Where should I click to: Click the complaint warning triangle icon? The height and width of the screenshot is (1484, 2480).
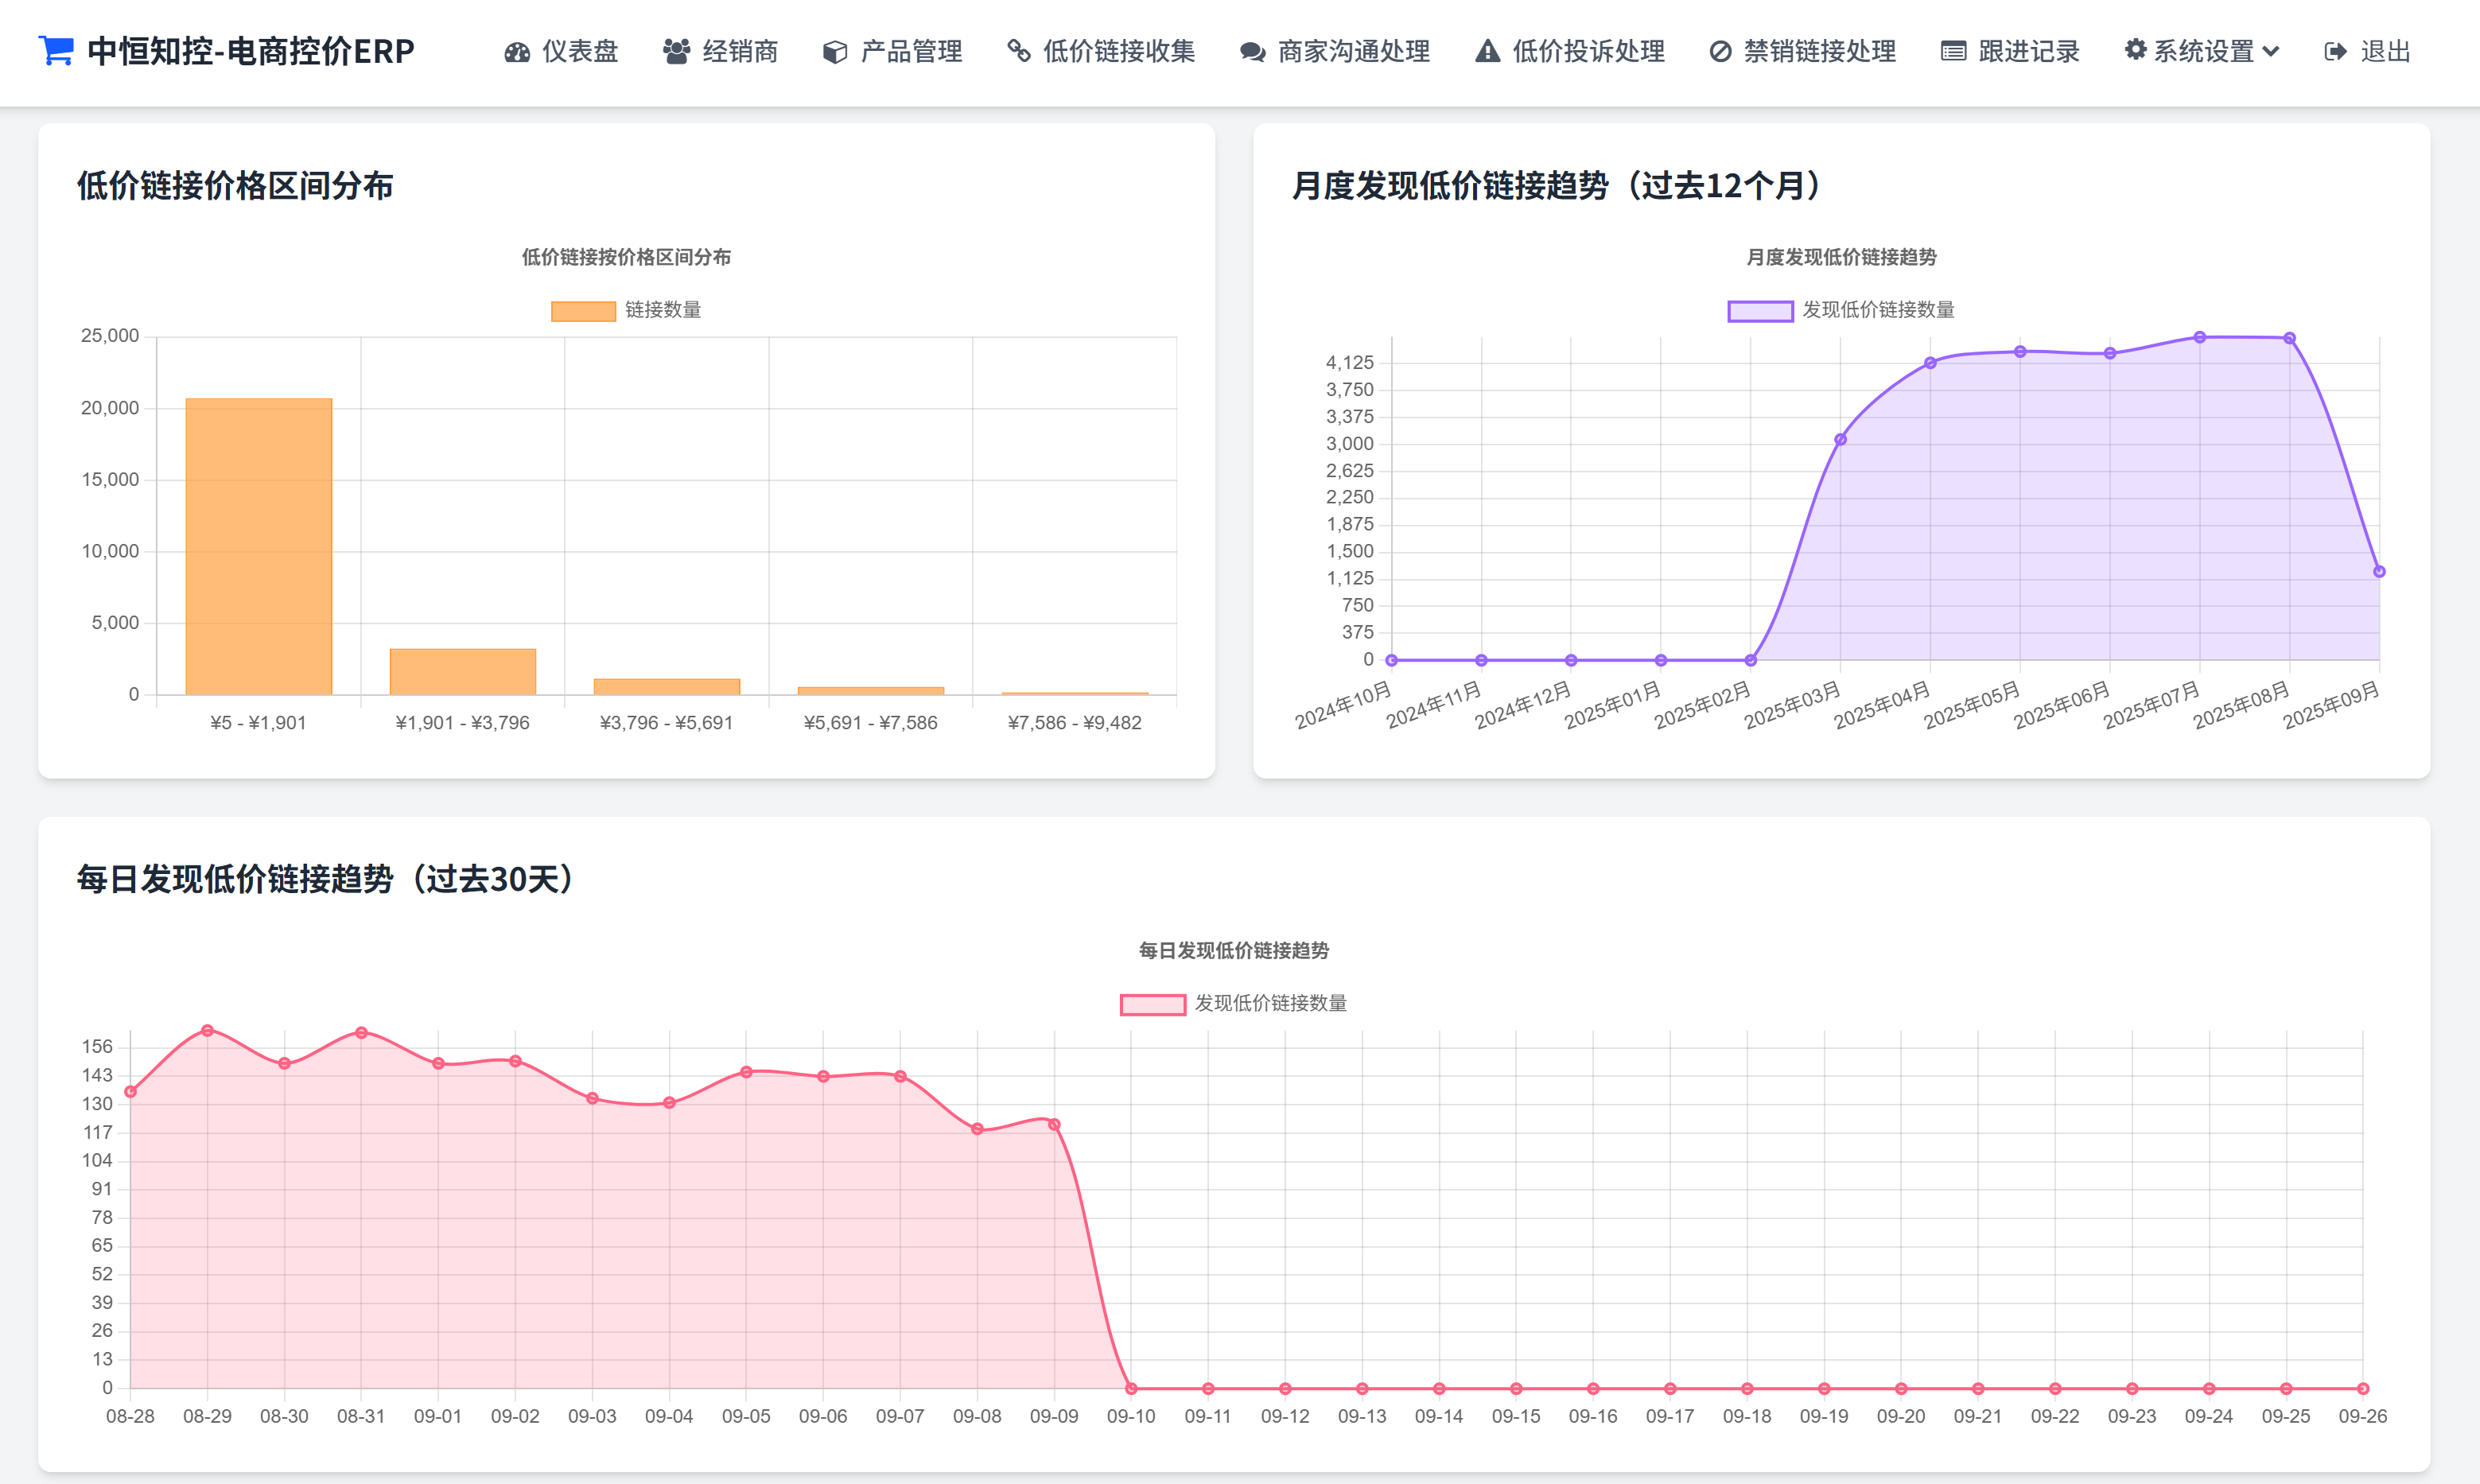[x=1487, y=52]
